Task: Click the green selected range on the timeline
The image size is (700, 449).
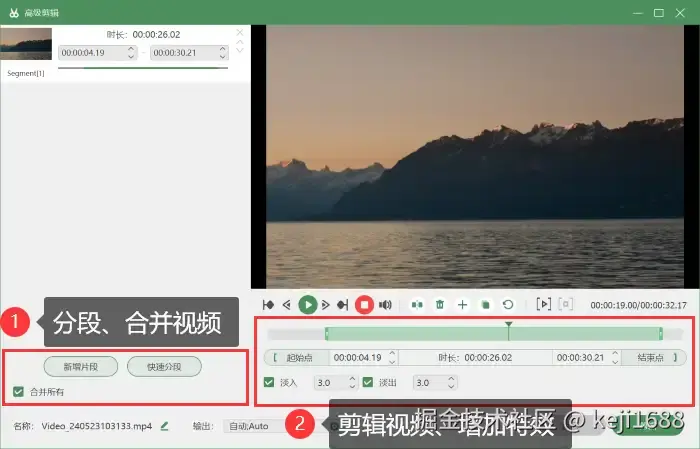Action: pyautogui.click(x=494, y=333)
